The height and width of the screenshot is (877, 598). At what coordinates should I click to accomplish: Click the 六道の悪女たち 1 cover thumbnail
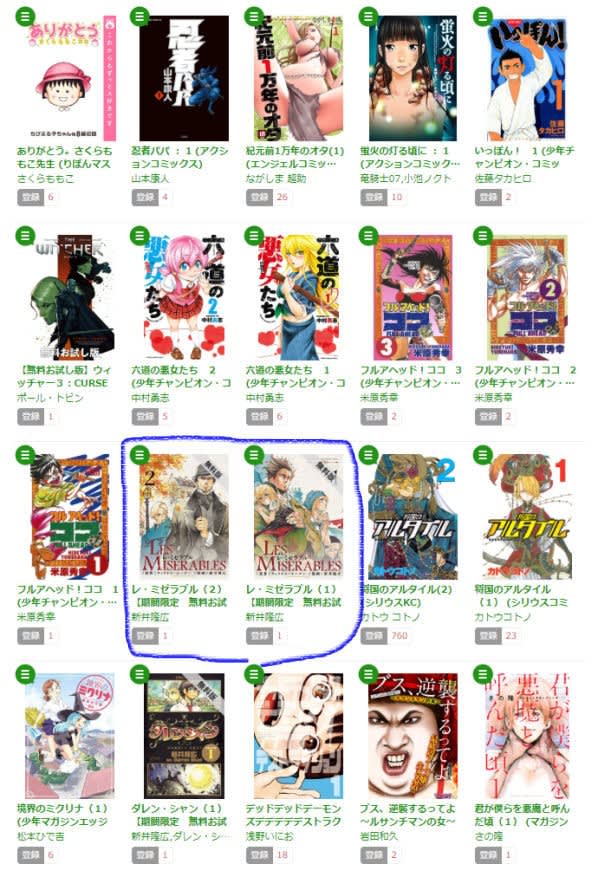click(298, 297)
